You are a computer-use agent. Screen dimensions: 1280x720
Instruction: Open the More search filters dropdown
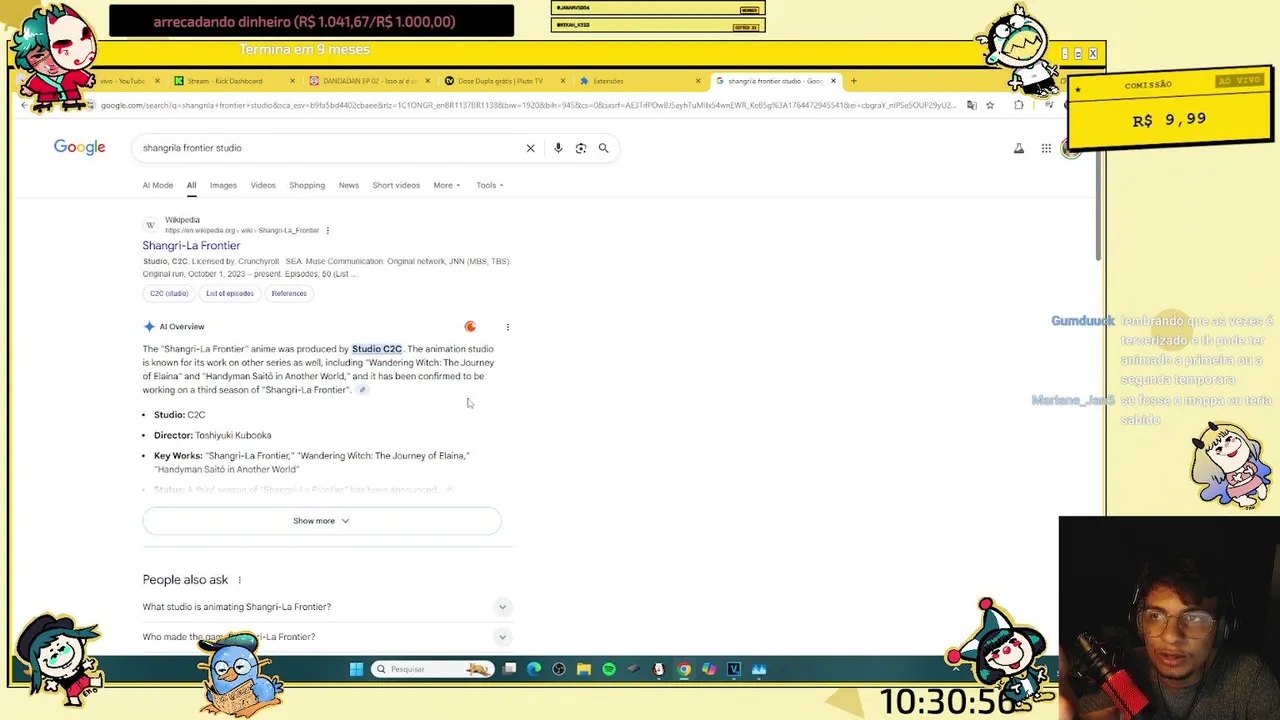click(x=447, y=185)
